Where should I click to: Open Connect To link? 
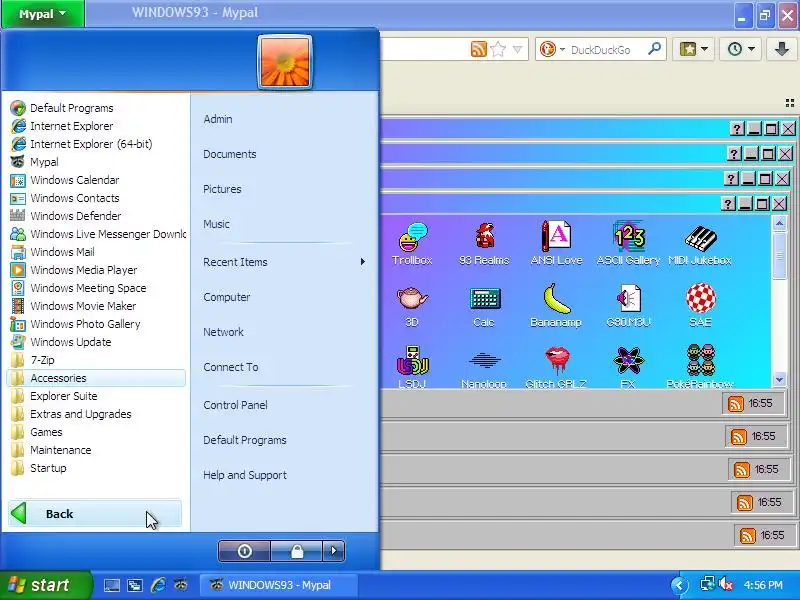click(x=231, y=367)
